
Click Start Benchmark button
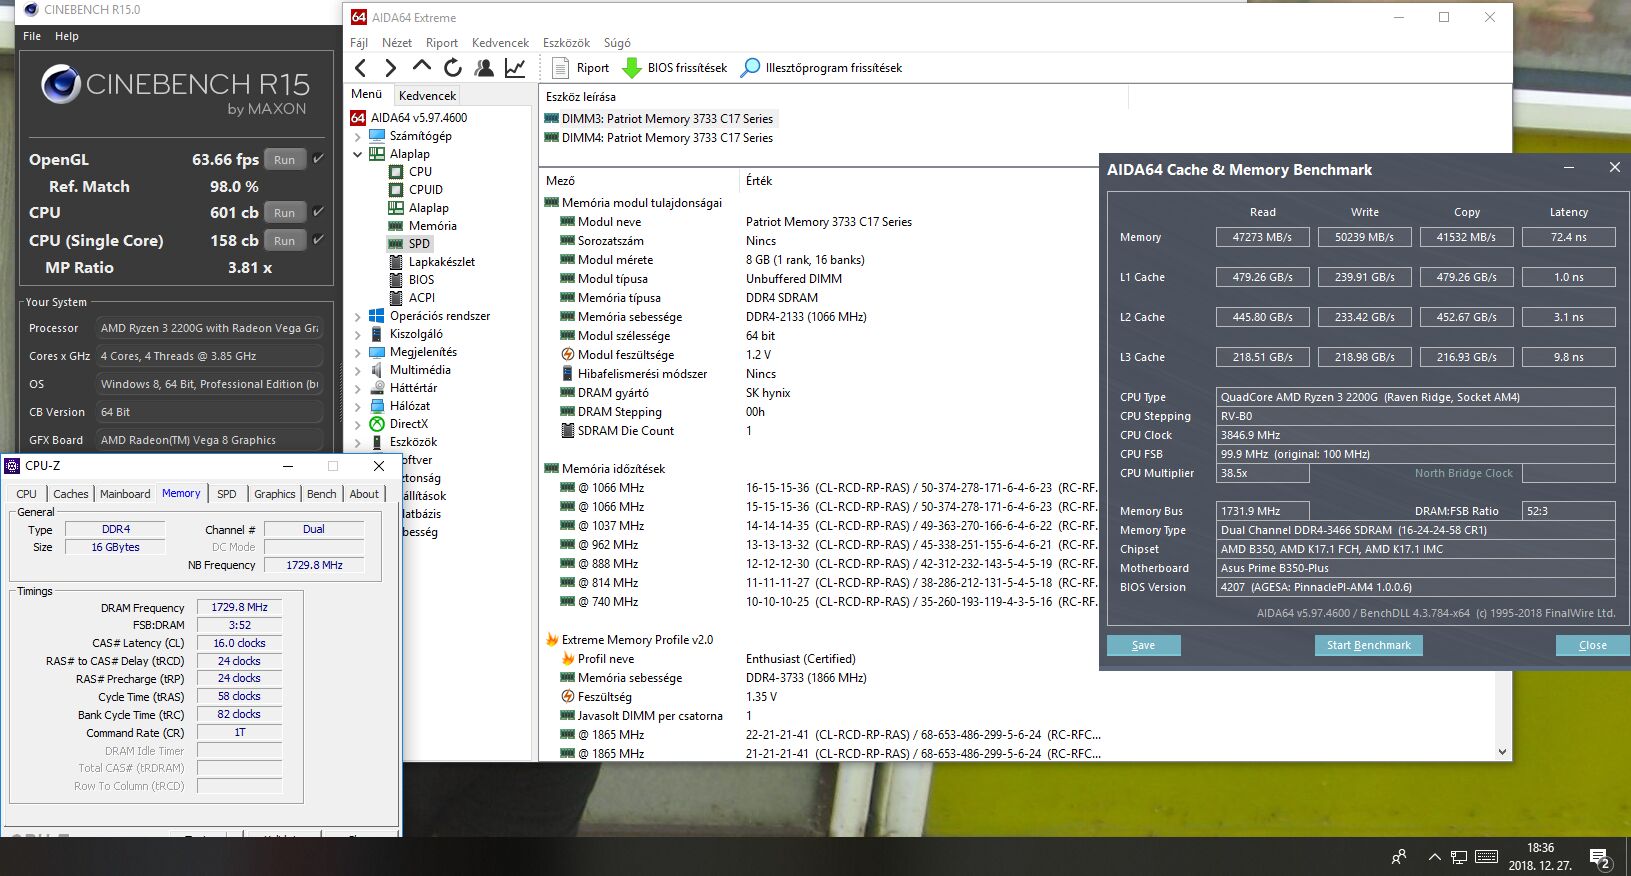click(x=1368, y=645)
